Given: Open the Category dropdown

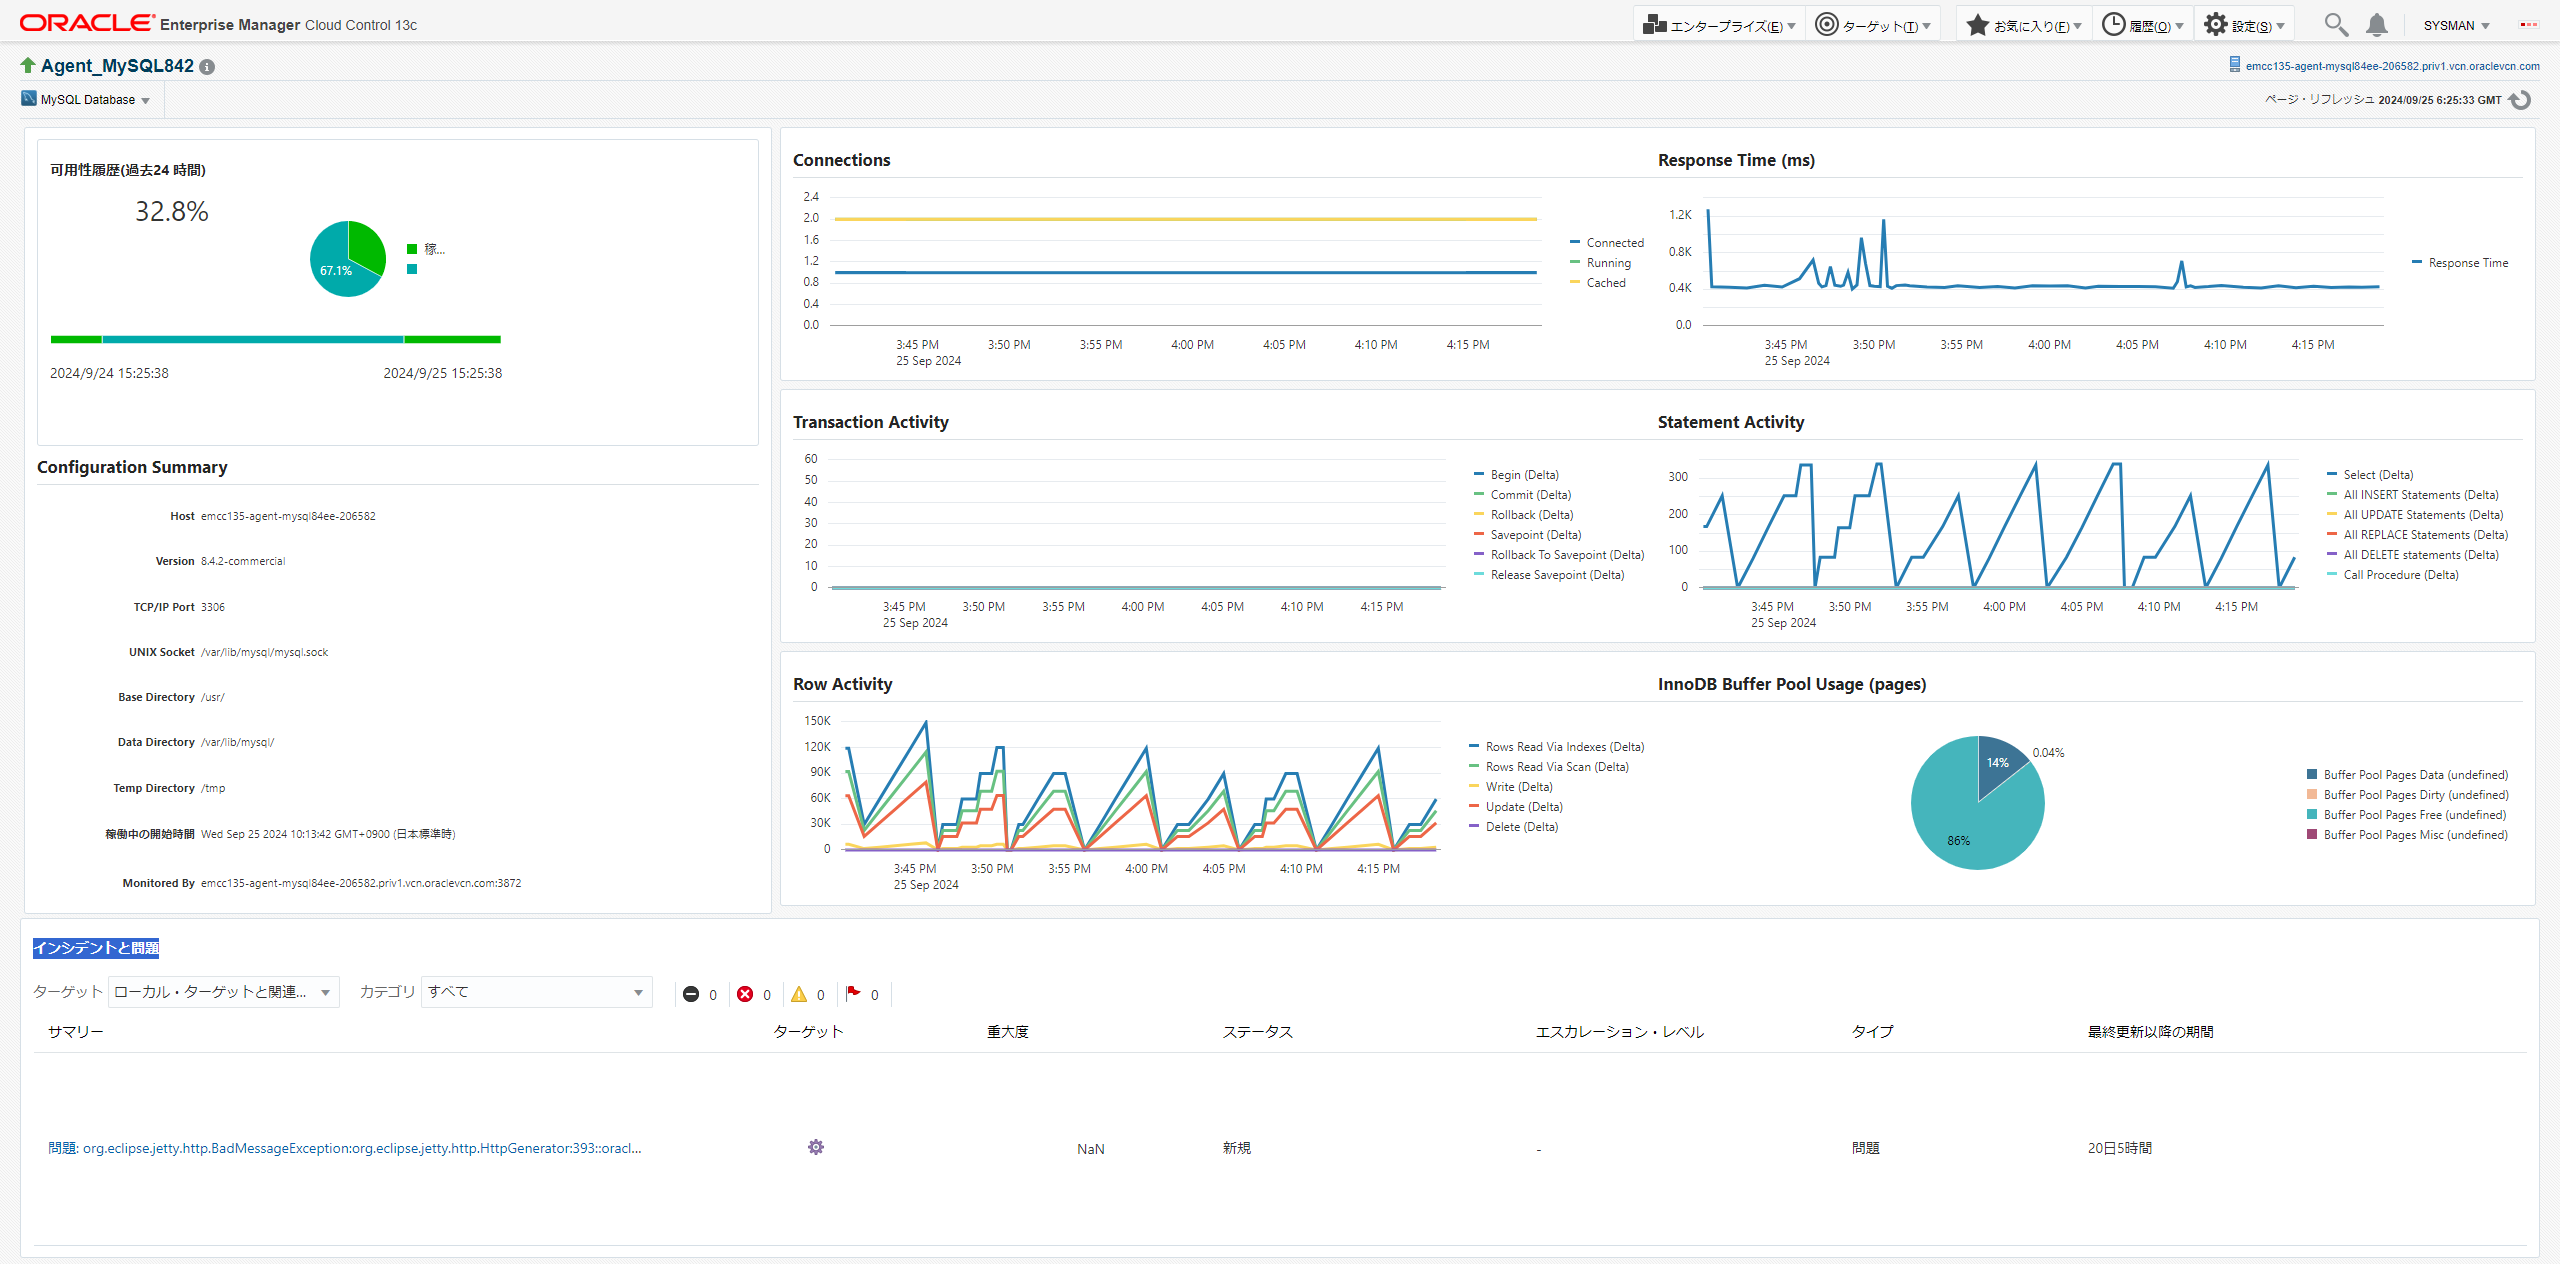Looking at the screenshot, I should pos(537,992).
